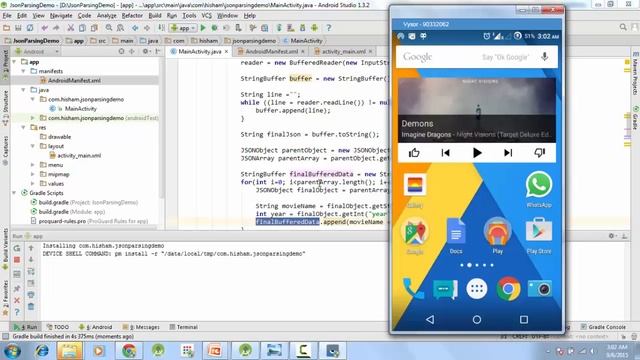Collapse the app module tree node
640x360 pixels.
14,62
